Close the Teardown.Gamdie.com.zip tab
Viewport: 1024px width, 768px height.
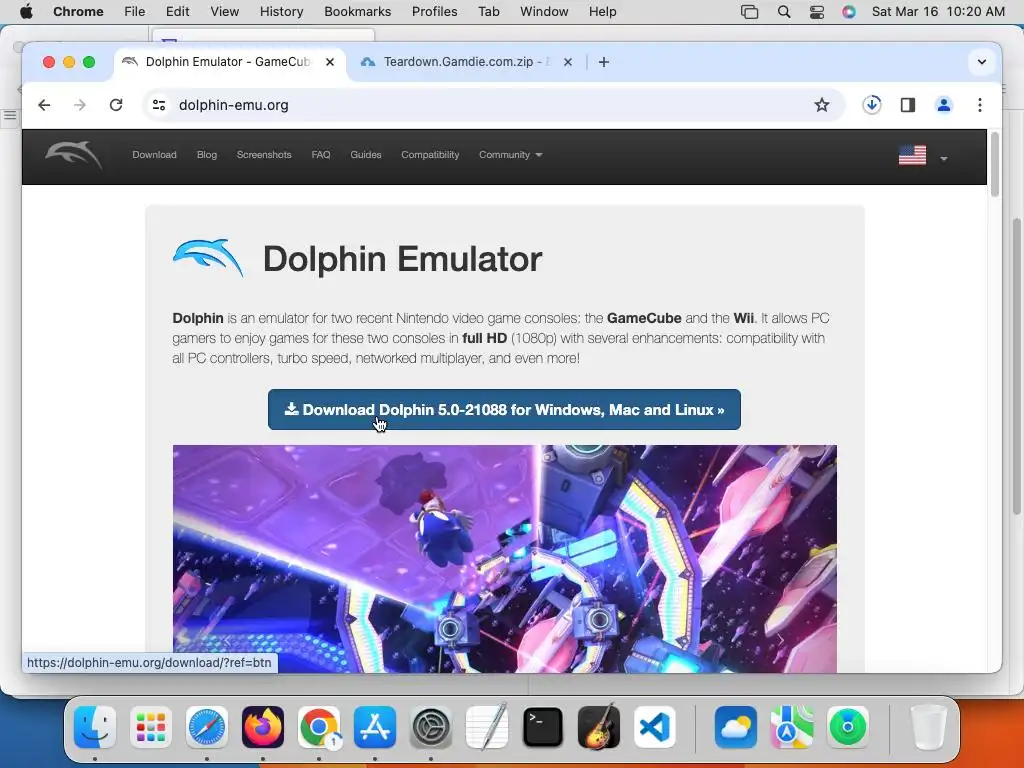[568, 62]
